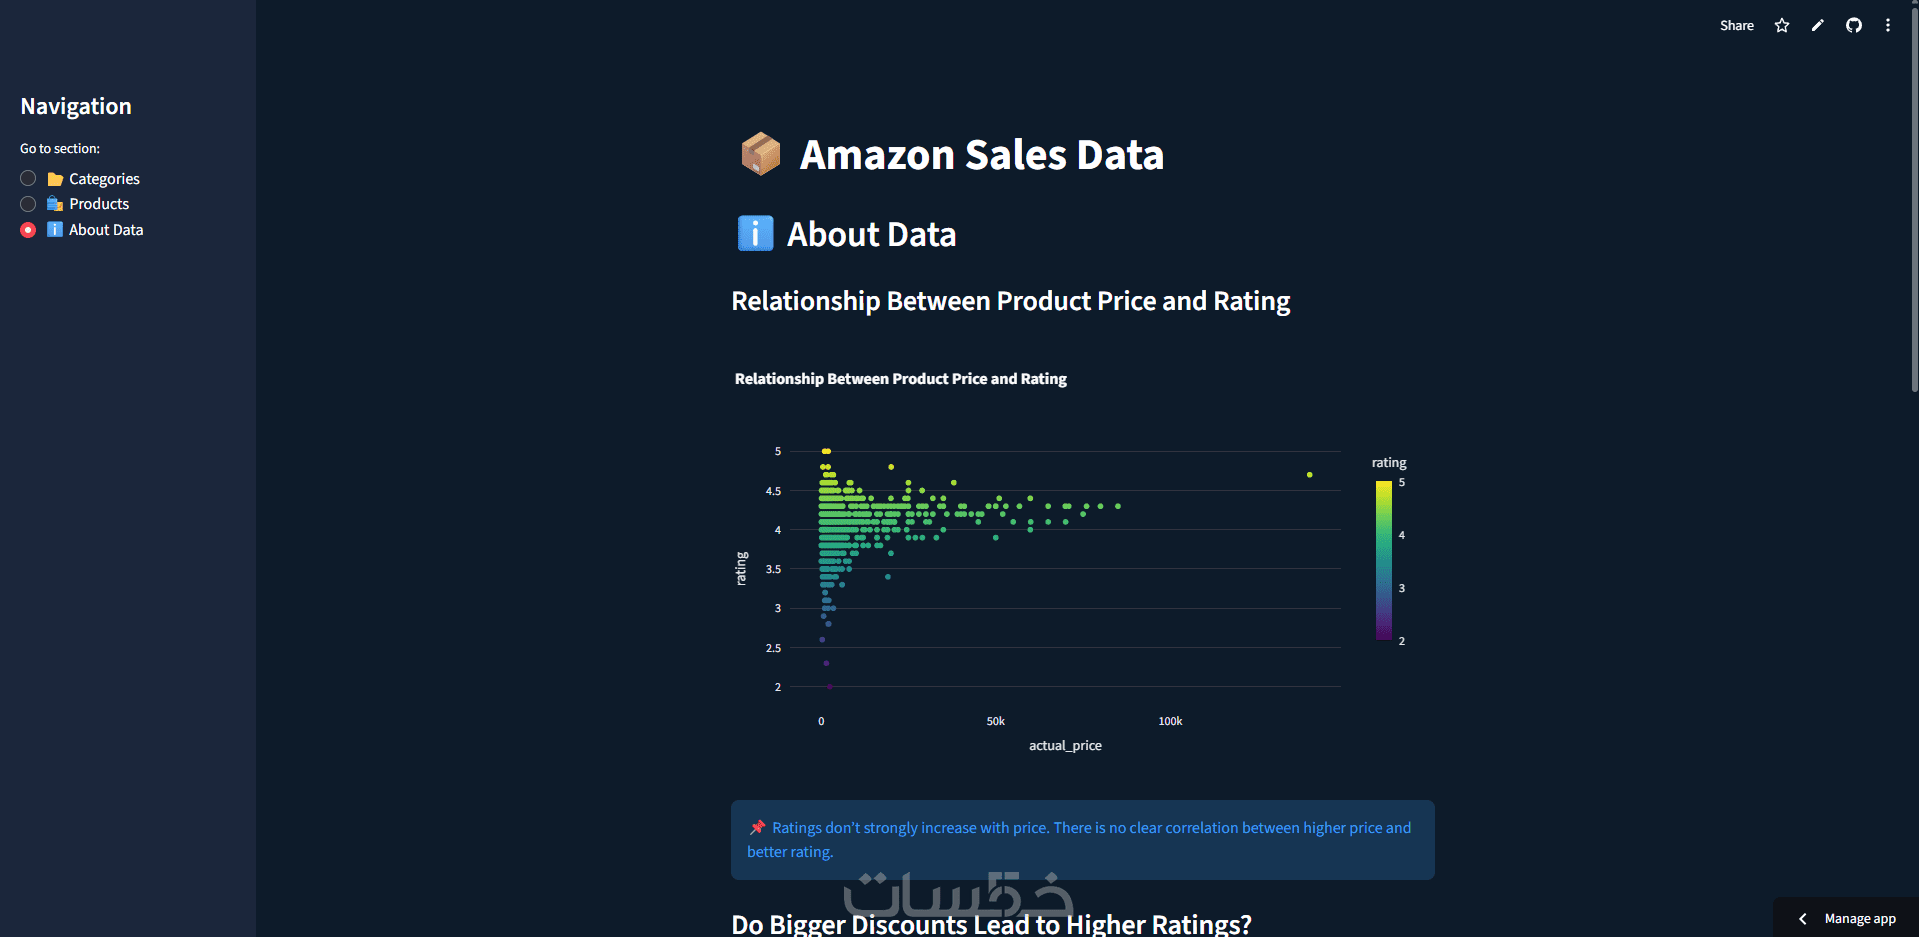This screenshot has height=937, width=1919.
Task: Click the outlier point near top-right of scatter plot
Action: [1309, 475]
